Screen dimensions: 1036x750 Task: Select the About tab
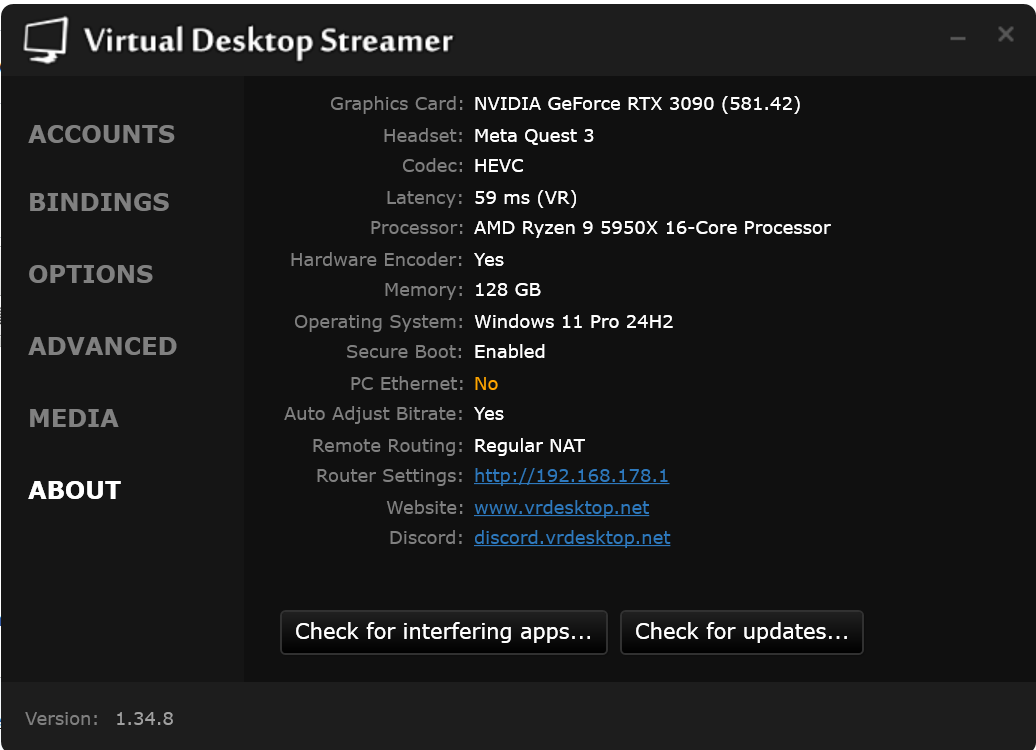pyautogui.click(x=75, y=490)
